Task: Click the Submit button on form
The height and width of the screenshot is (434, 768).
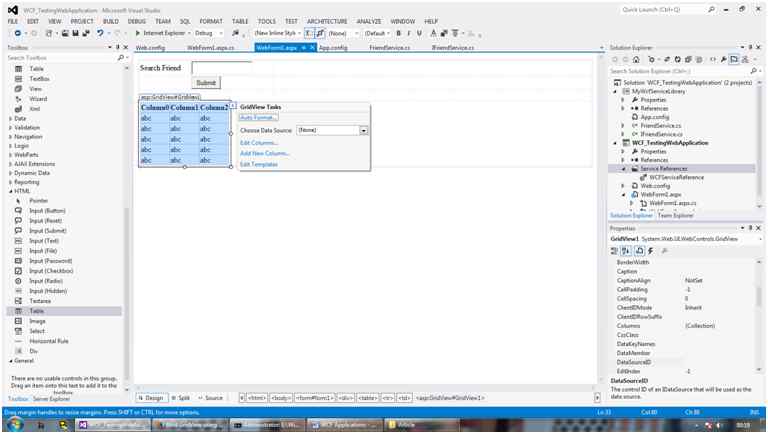Action: coord(206,83)
